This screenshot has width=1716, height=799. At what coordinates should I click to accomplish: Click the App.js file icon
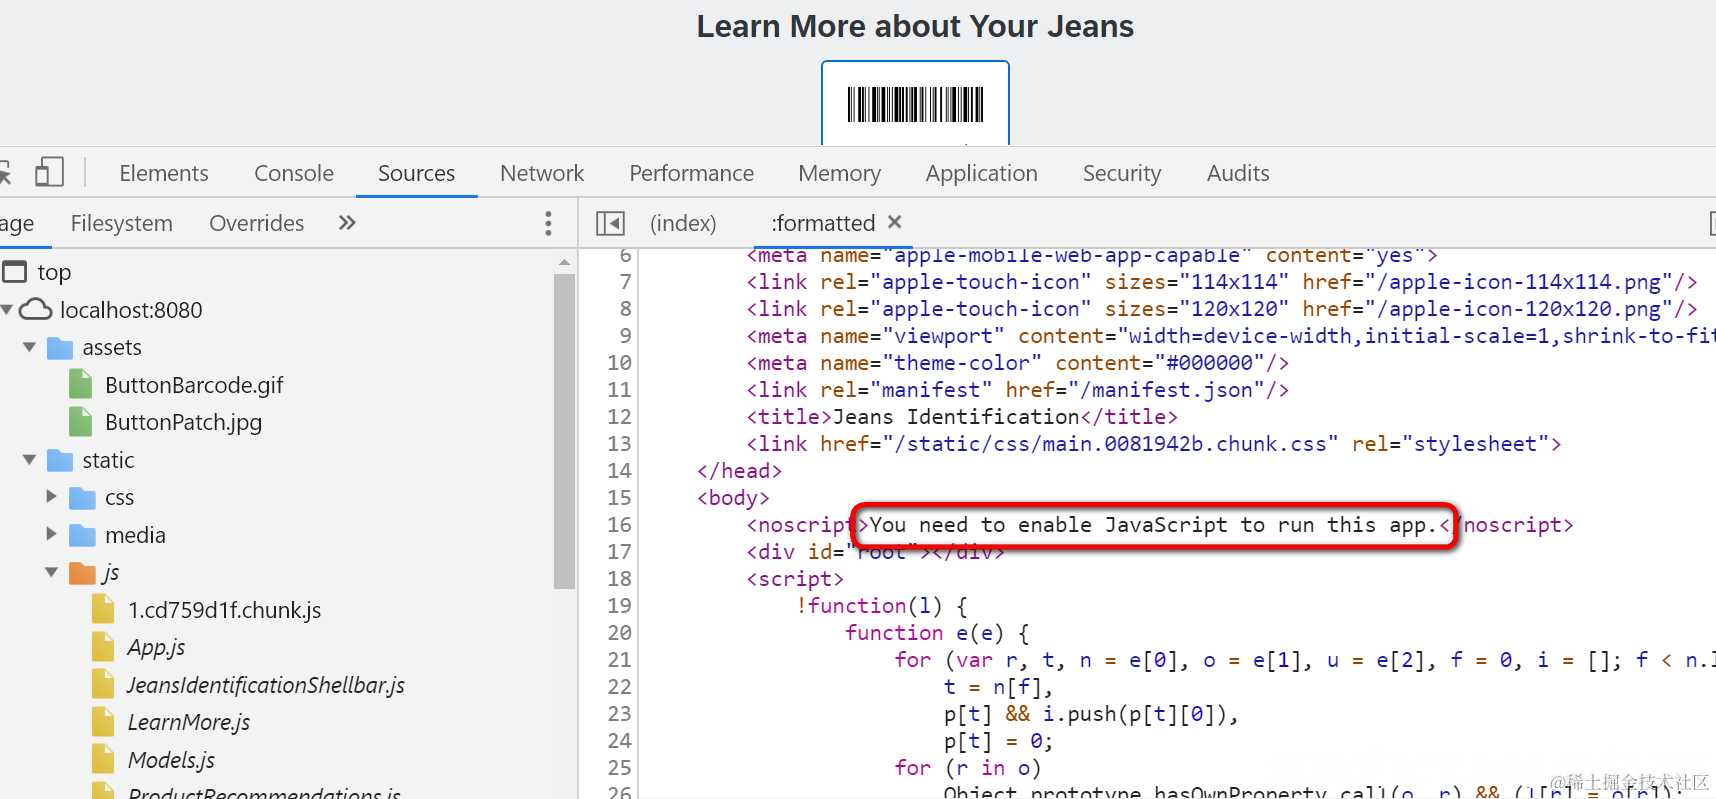tap(103, 647)
